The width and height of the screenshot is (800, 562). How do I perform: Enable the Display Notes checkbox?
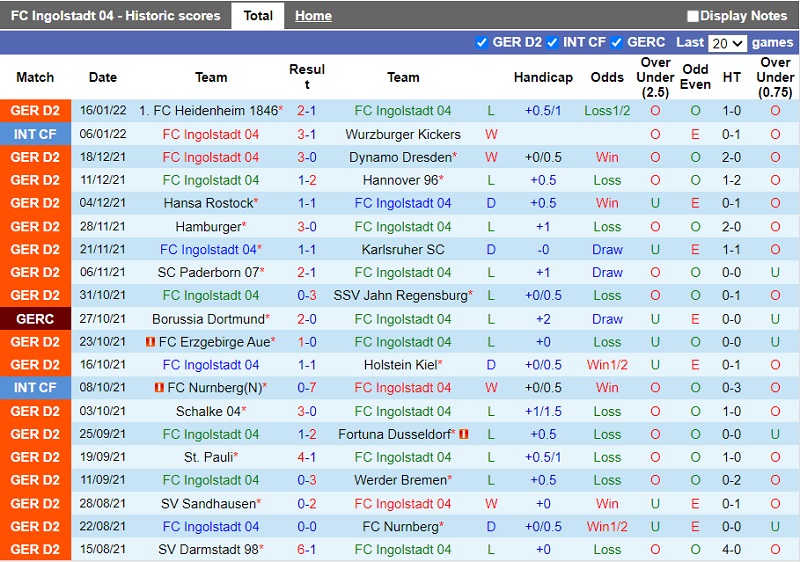coord(692,16)
